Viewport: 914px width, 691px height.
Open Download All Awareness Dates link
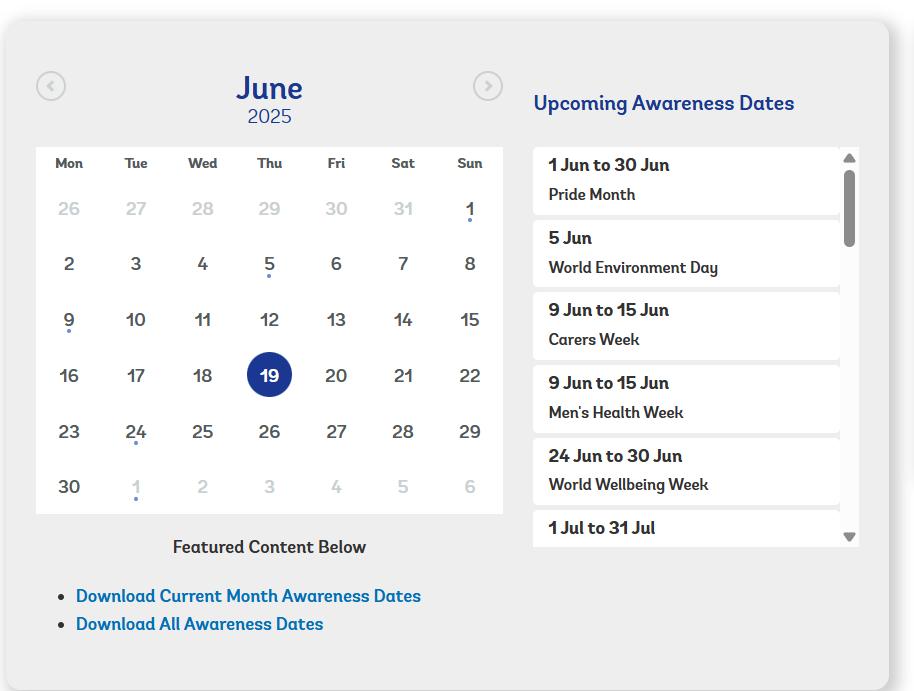point(199,624)
